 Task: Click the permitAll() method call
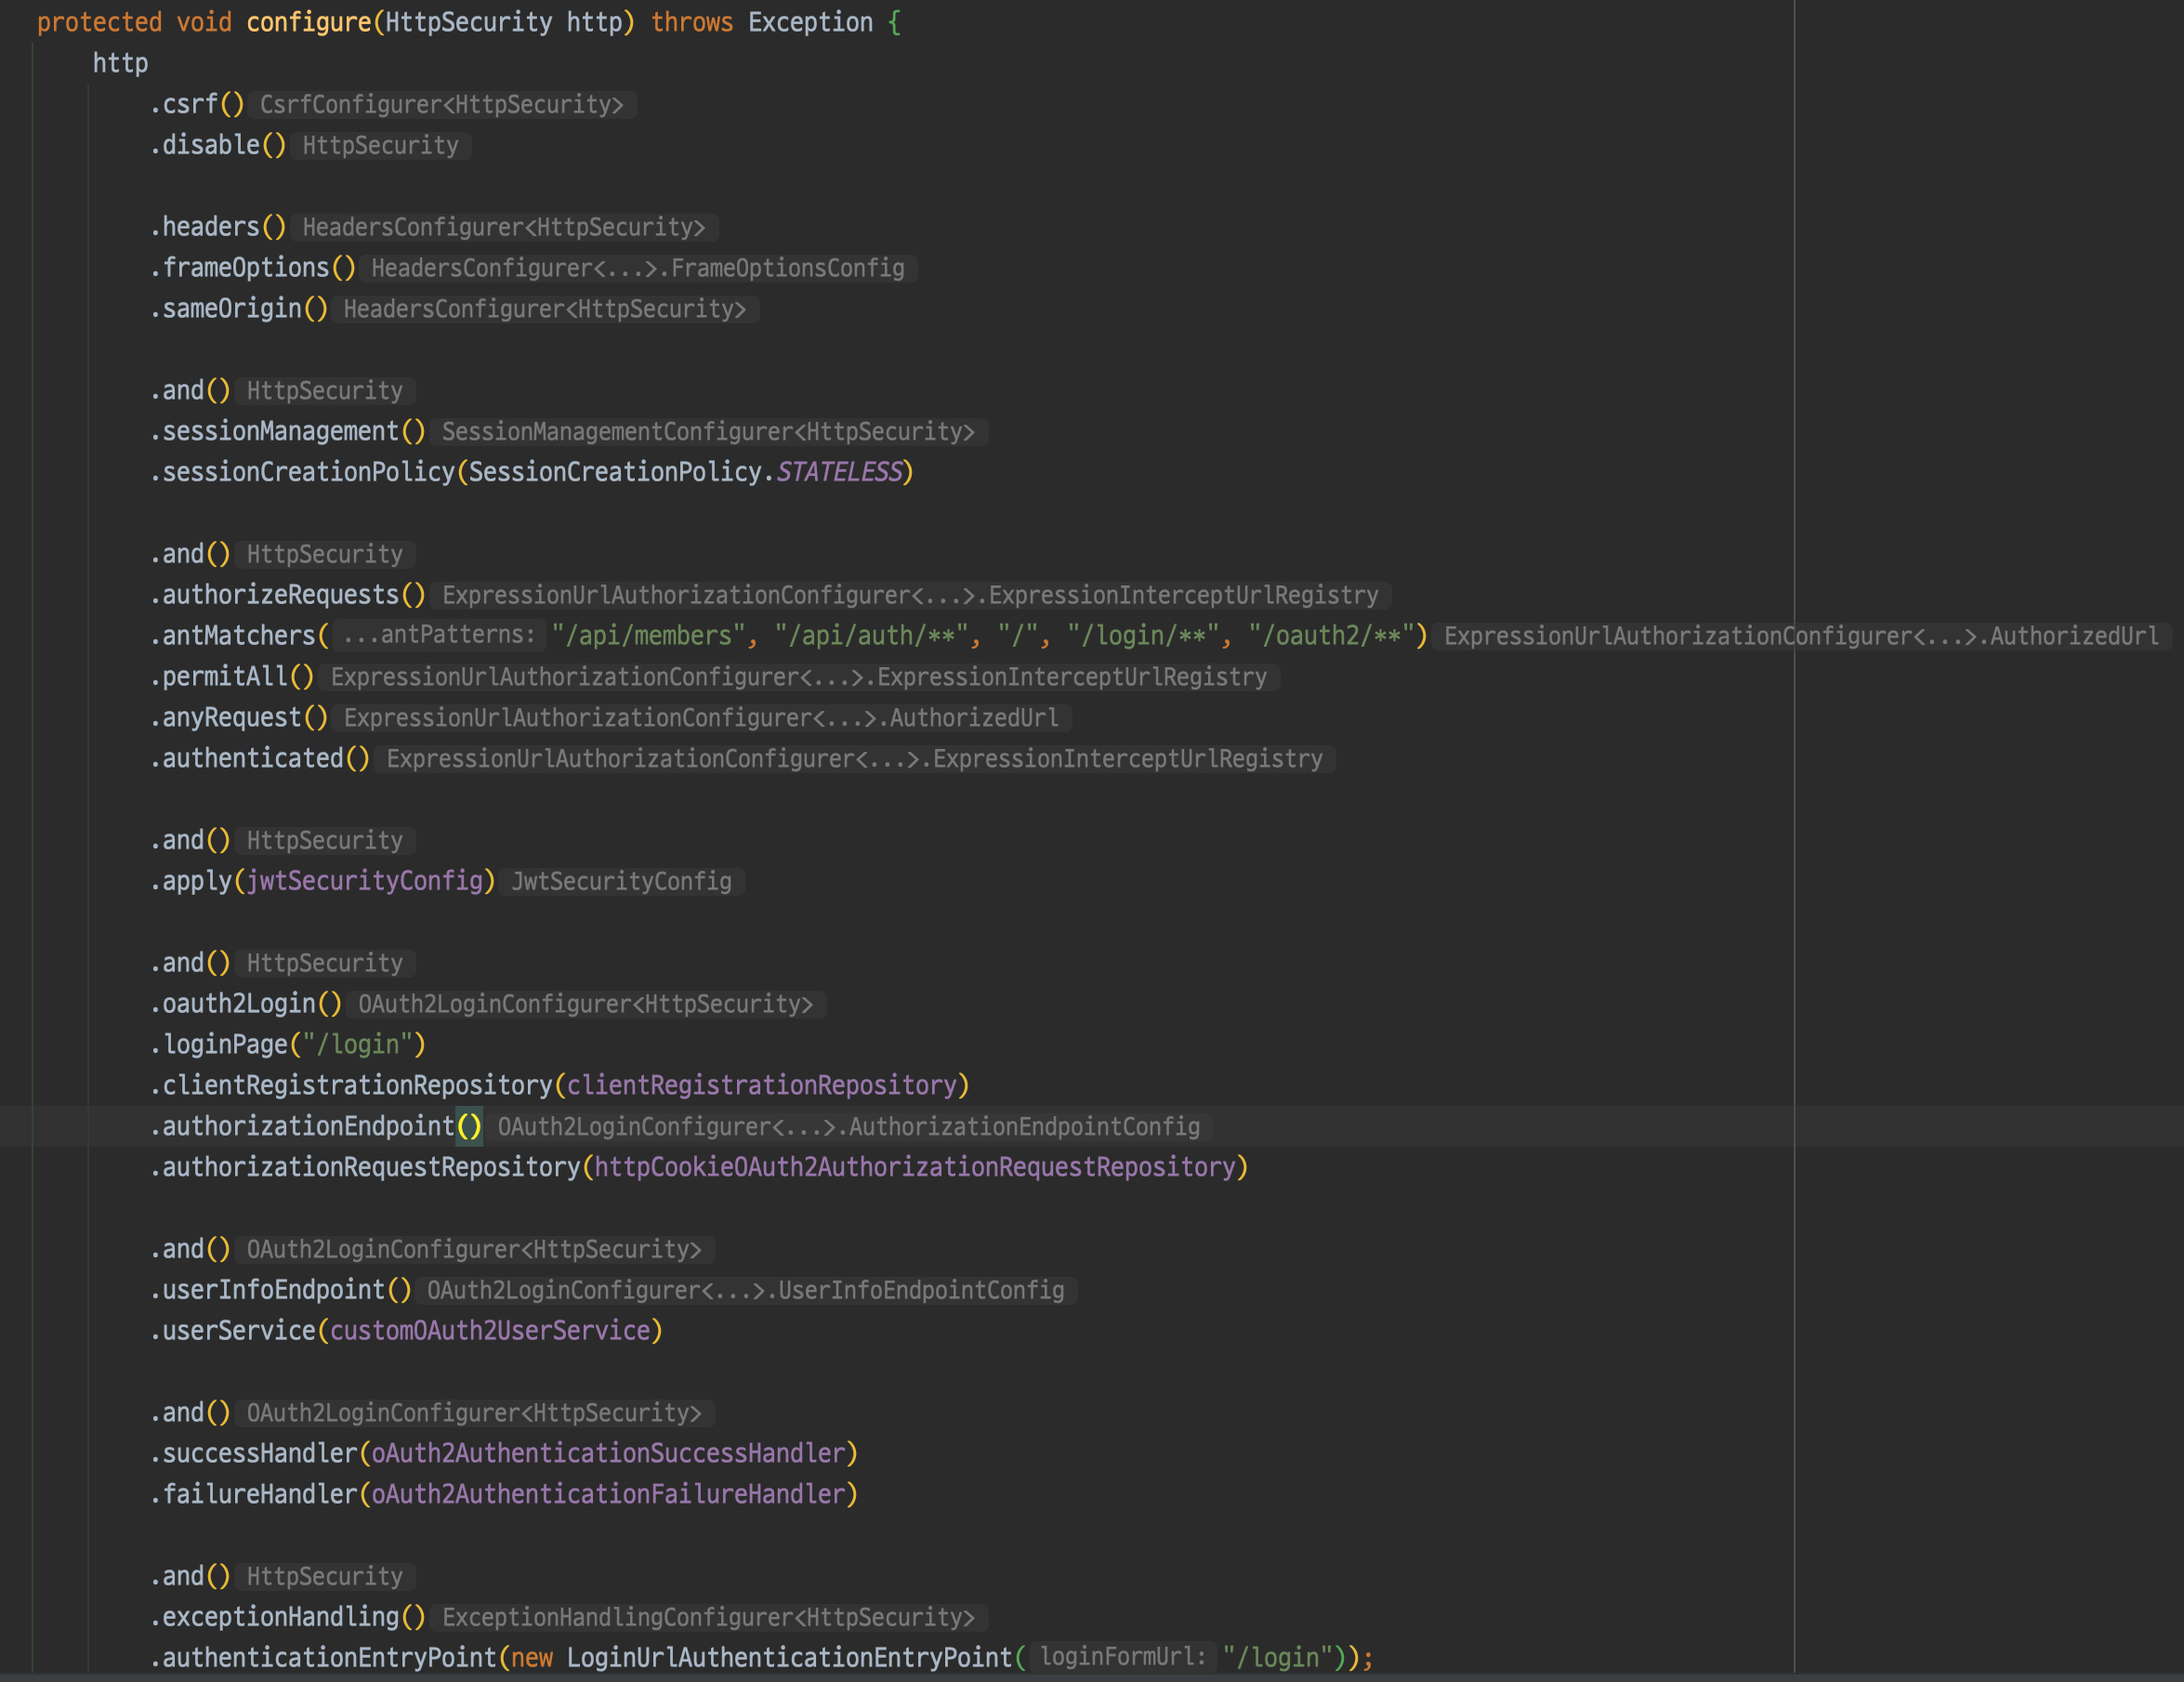pos(226,677)
